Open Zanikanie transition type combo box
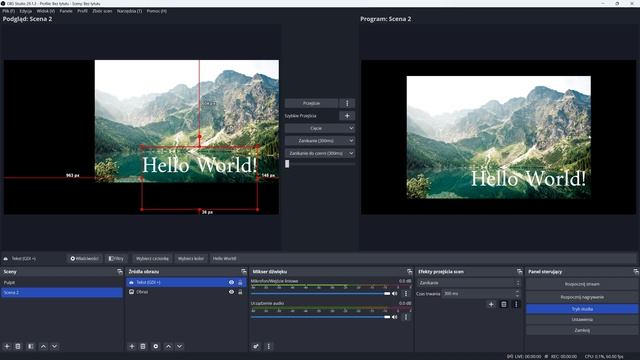Viewport: 640px width, 360px height. [469, 283]
